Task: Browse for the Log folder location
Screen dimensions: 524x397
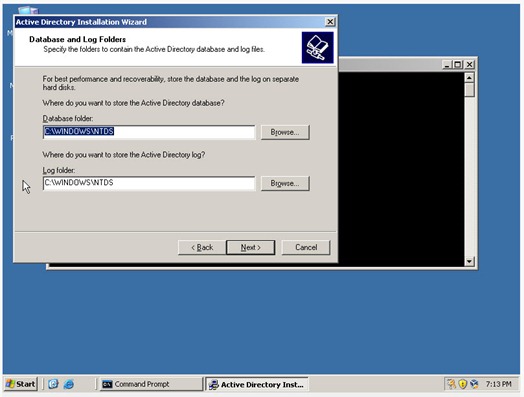Action: click(285, 183)
